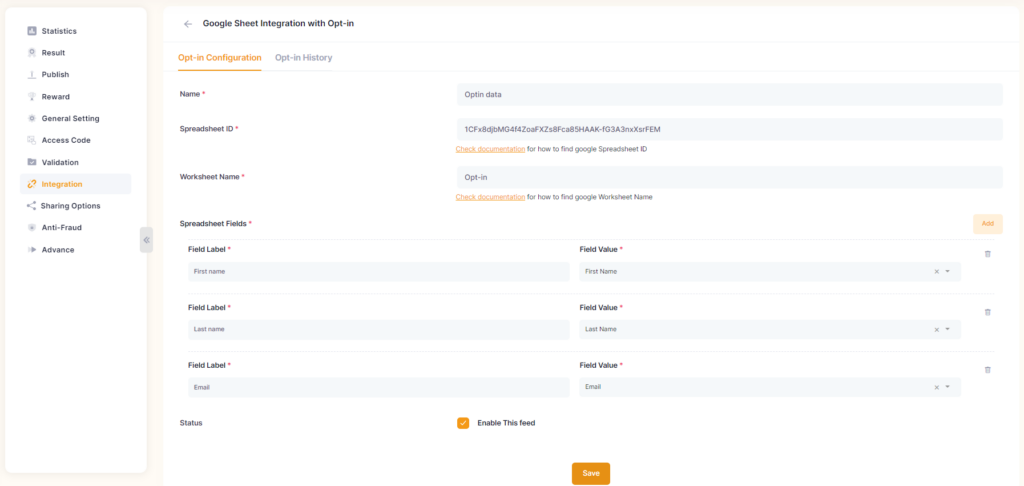This screenshot has width=1024, height=486.
Task: Delete the First name field row
Action: (987, 253)
